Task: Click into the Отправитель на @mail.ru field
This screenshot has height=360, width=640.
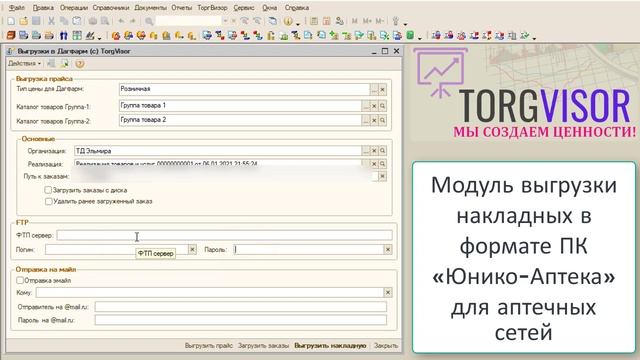Action: [x=240, y=307]
